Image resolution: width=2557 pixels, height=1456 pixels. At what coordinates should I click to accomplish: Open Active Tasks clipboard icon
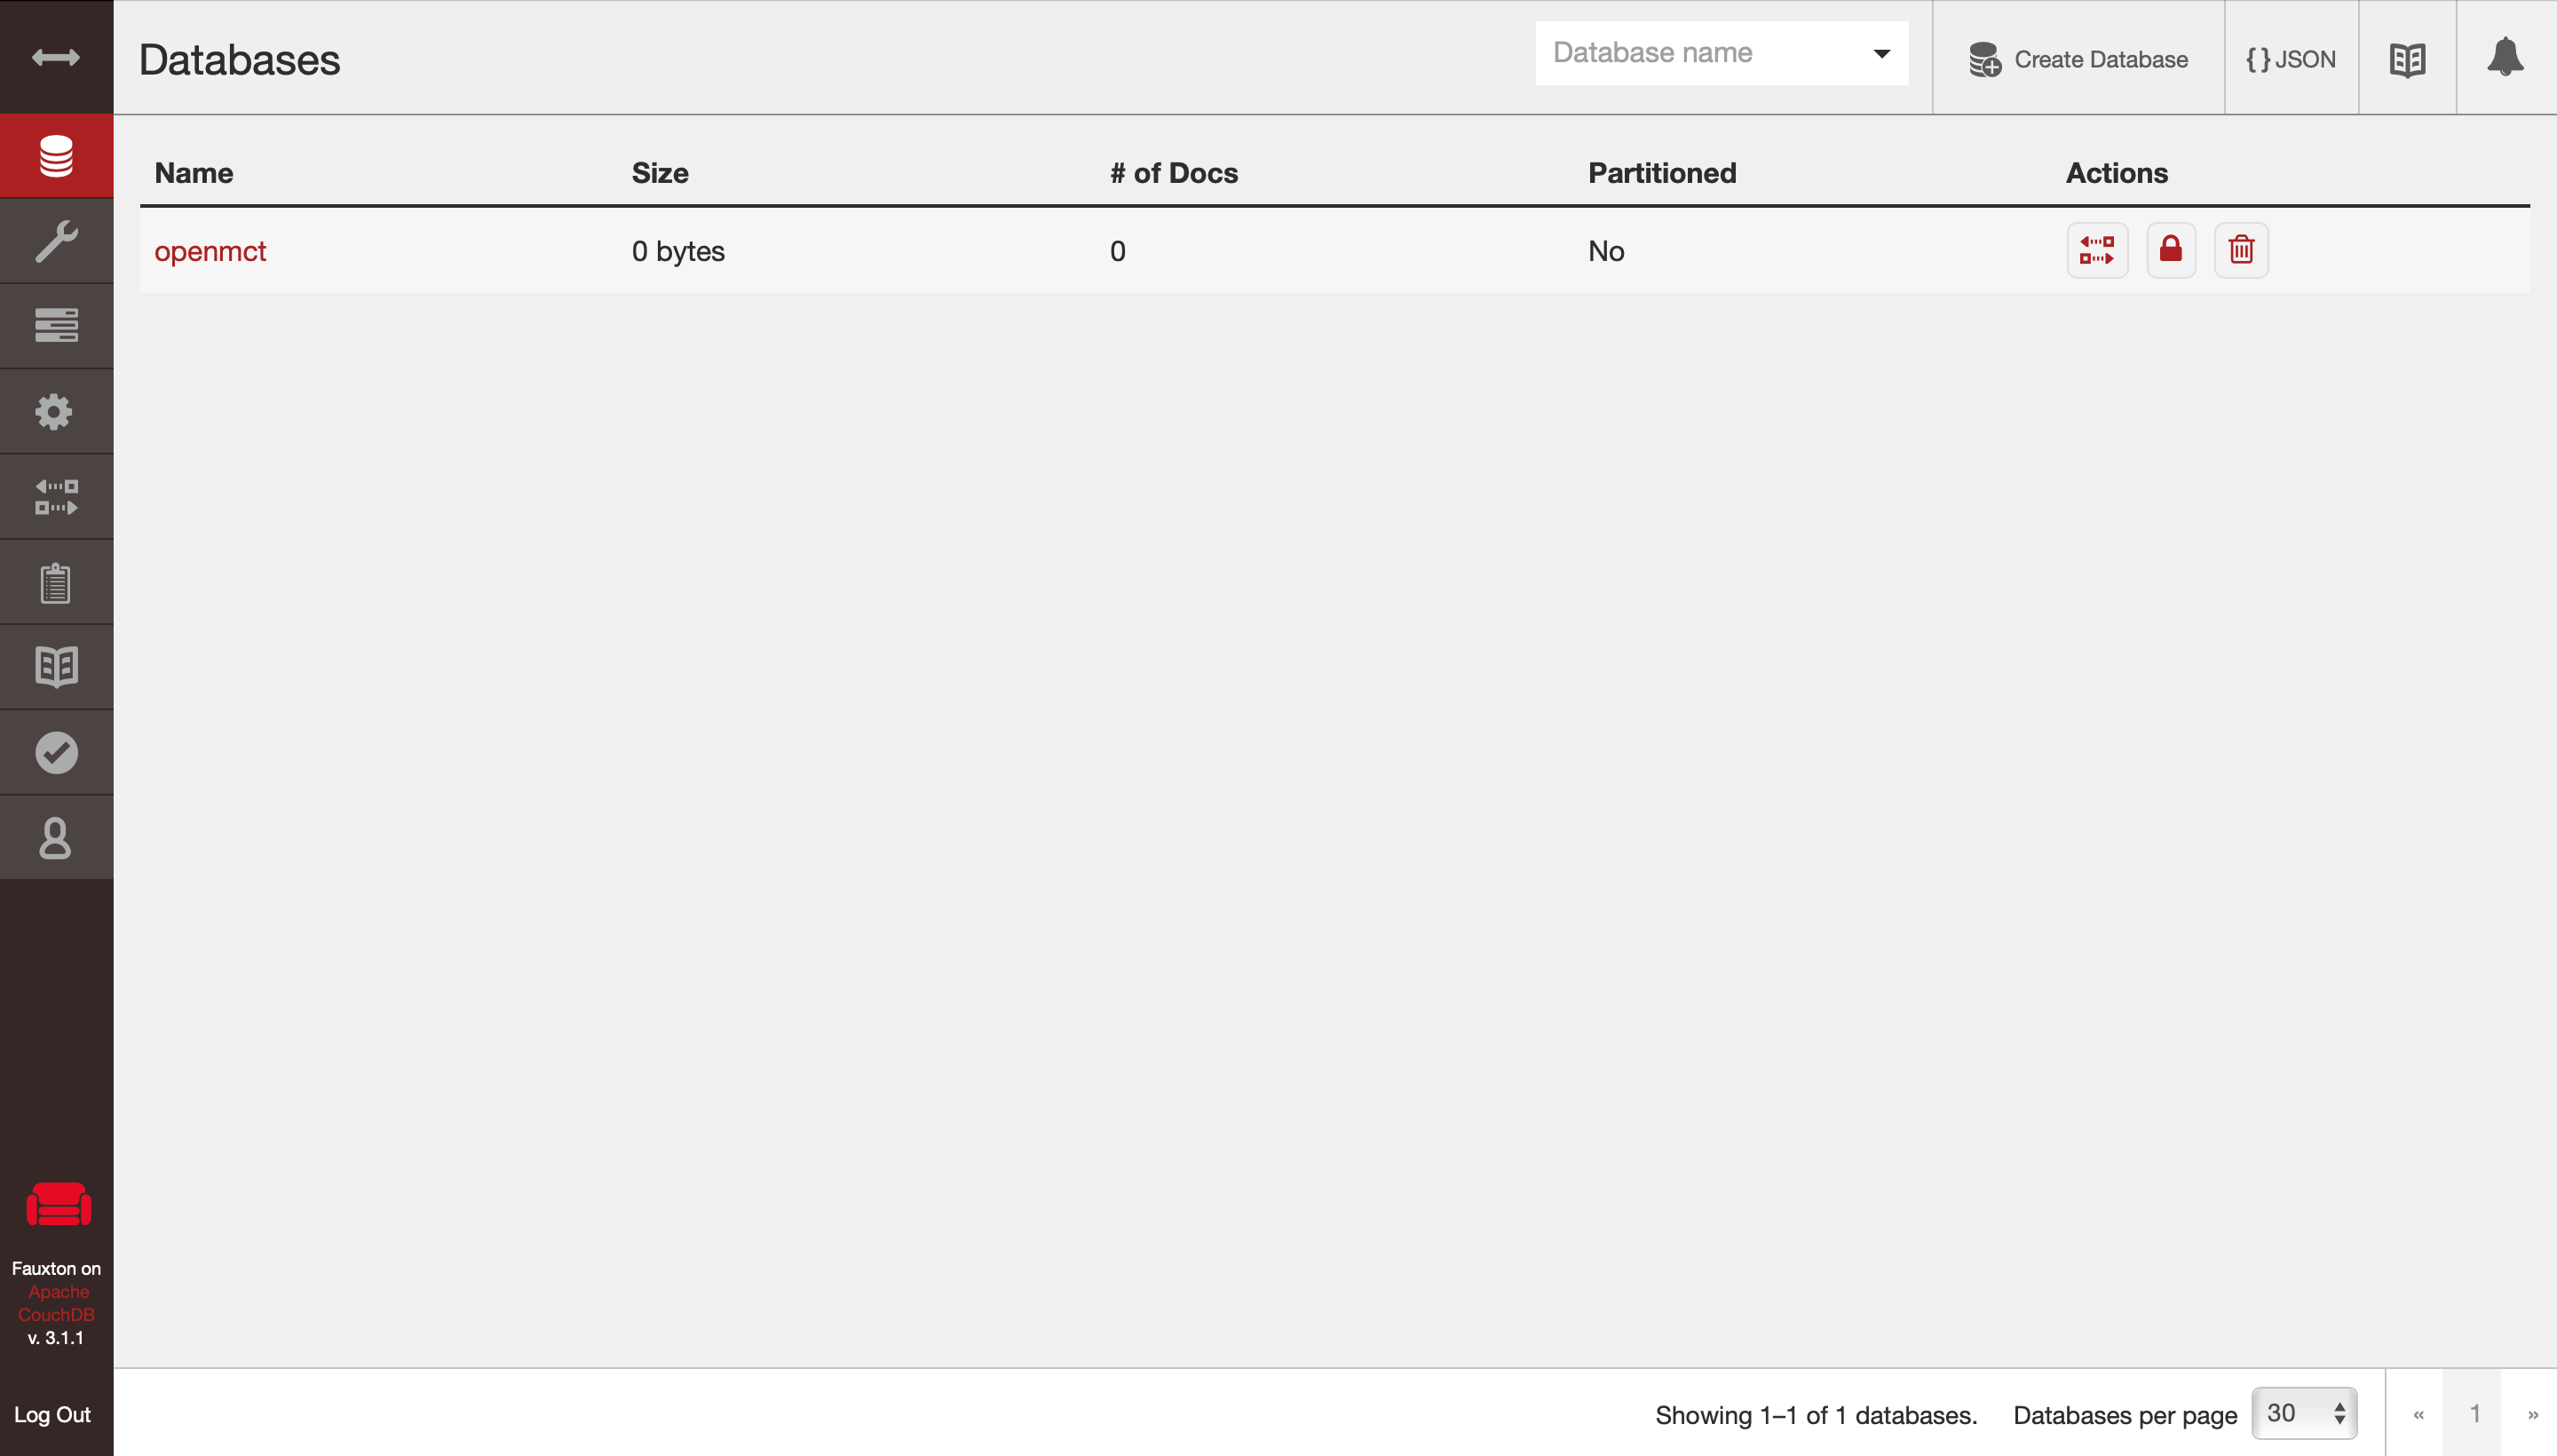[55, 581]
